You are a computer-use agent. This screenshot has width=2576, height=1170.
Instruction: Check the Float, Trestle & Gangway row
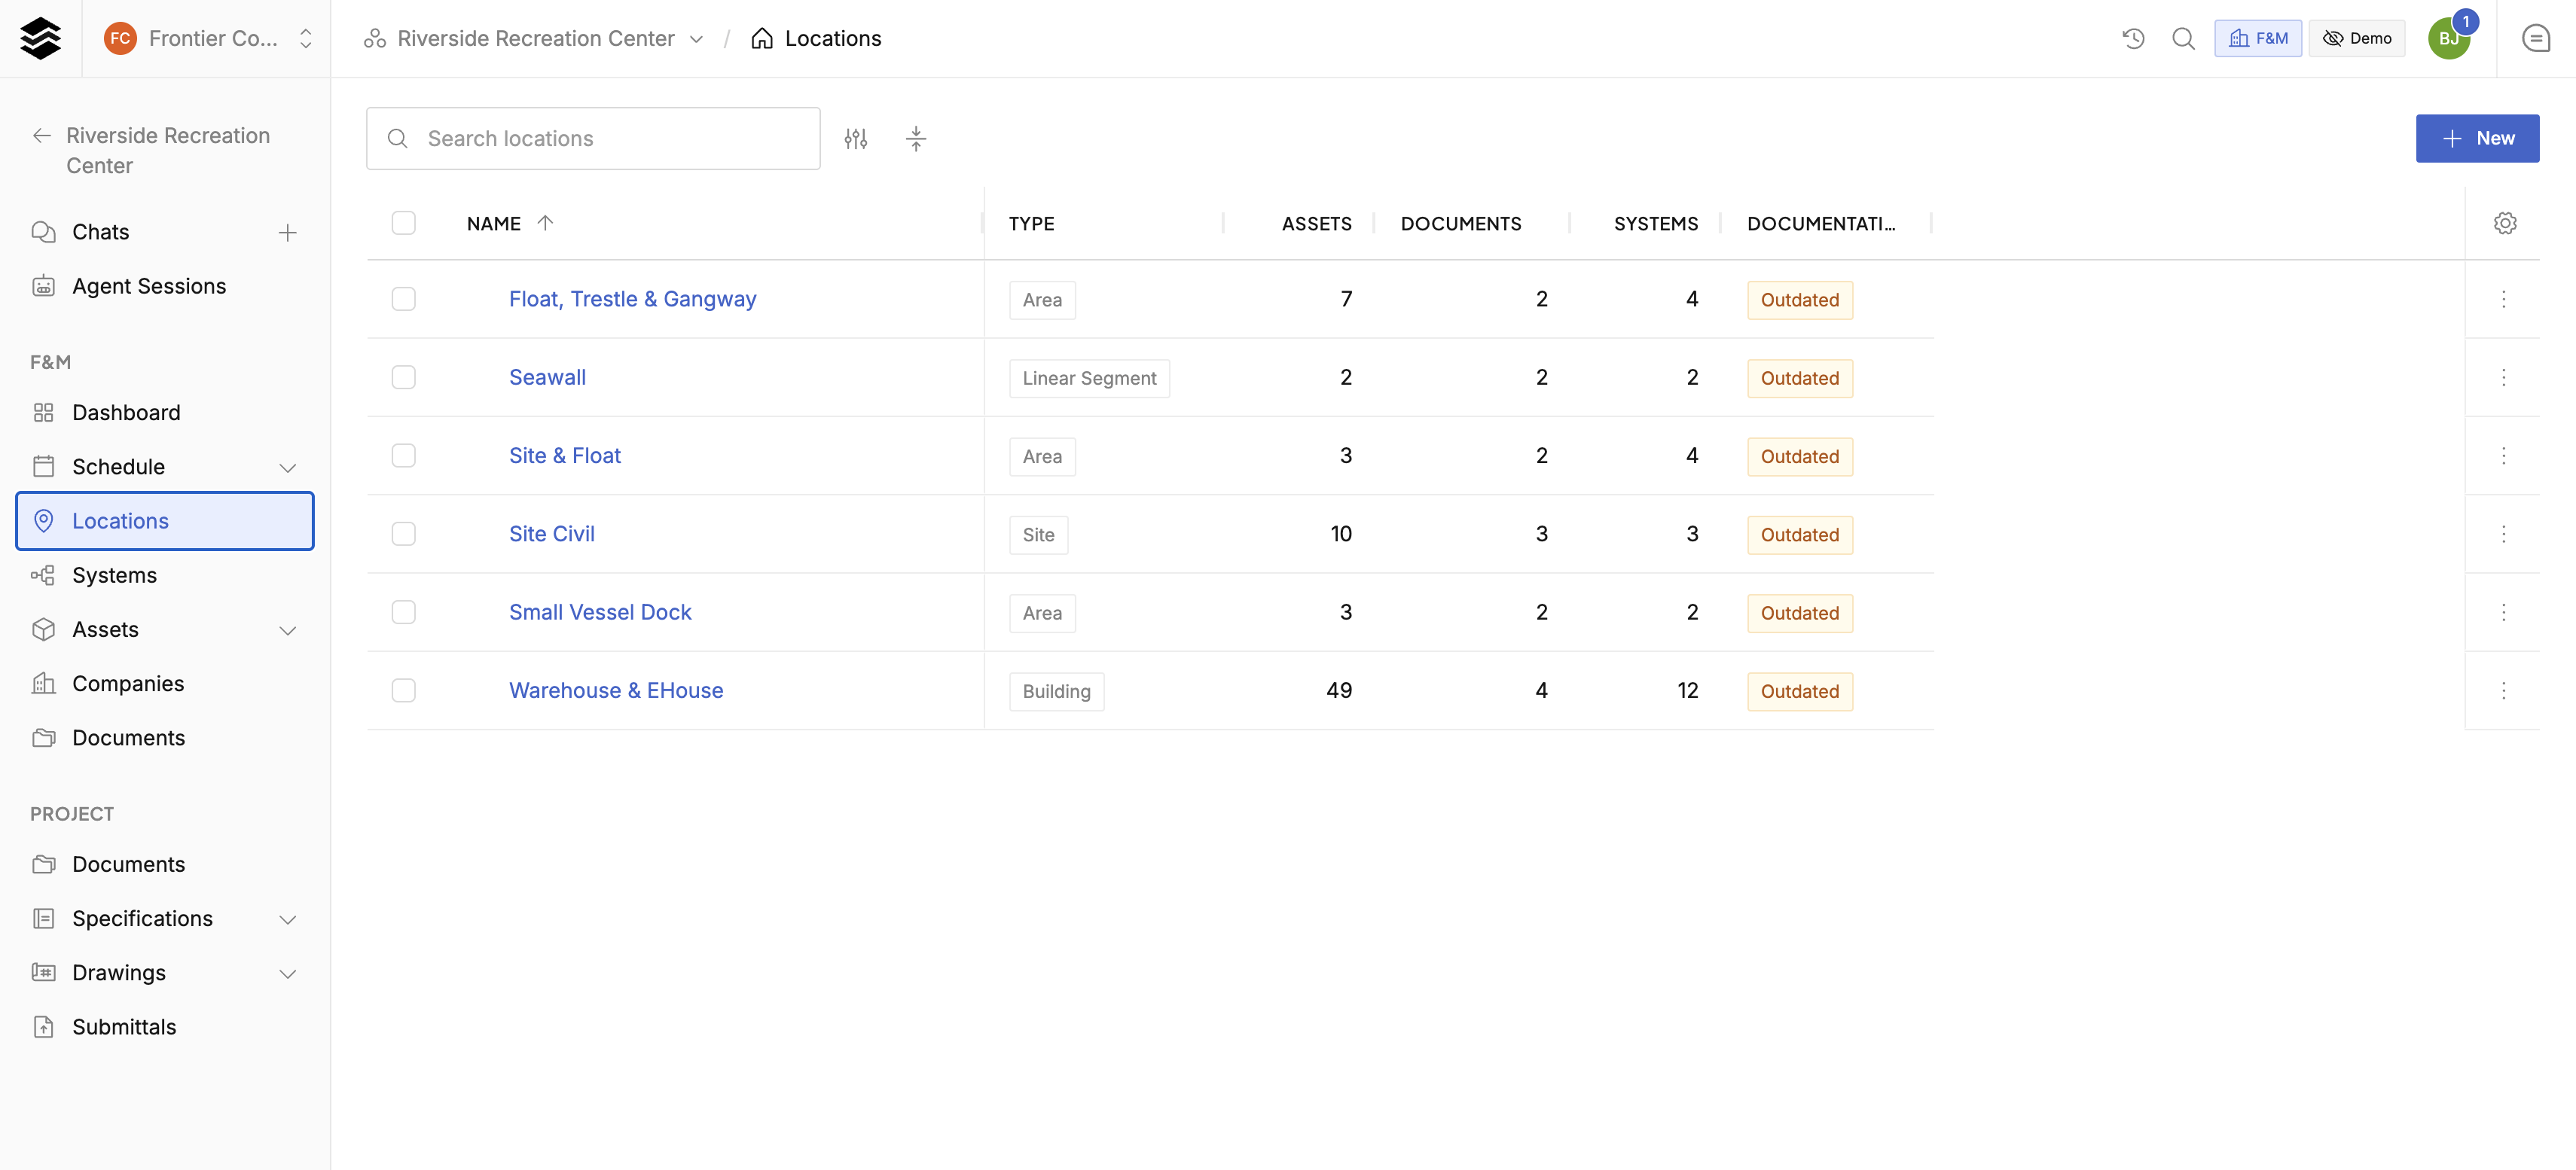tap(404, 299)
